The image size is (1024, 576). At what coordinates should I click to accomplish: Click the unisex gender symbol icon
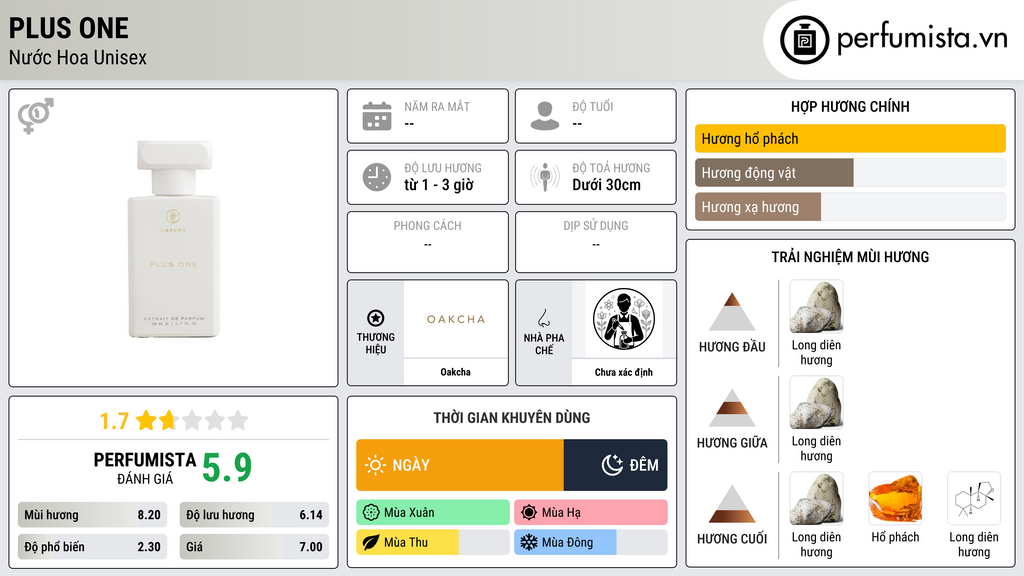point(35,116)
